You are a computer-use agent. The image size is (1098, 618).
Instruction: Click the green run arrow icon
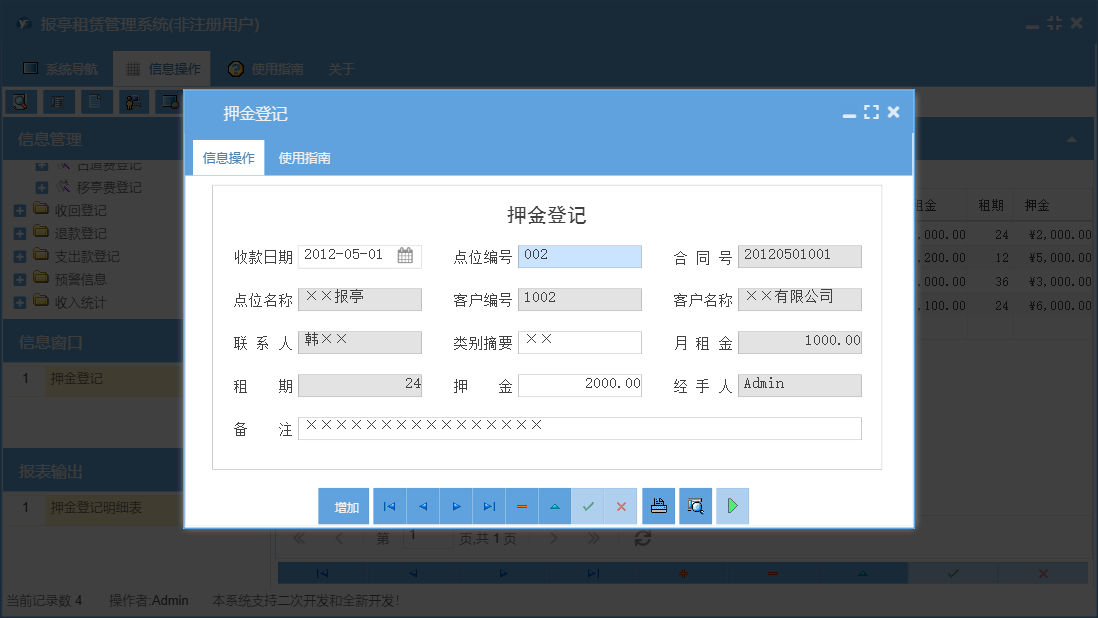point(731,506)
